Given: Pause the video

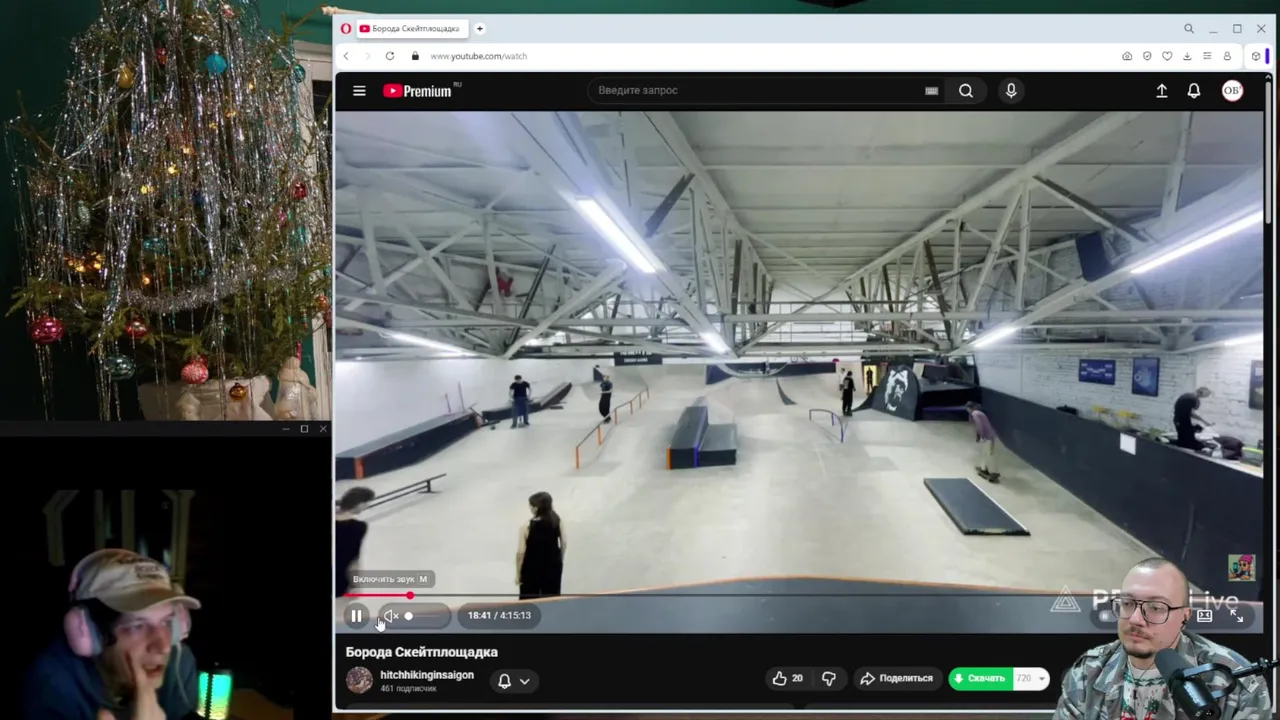Looking at the screenshot, I should [356, 616].
